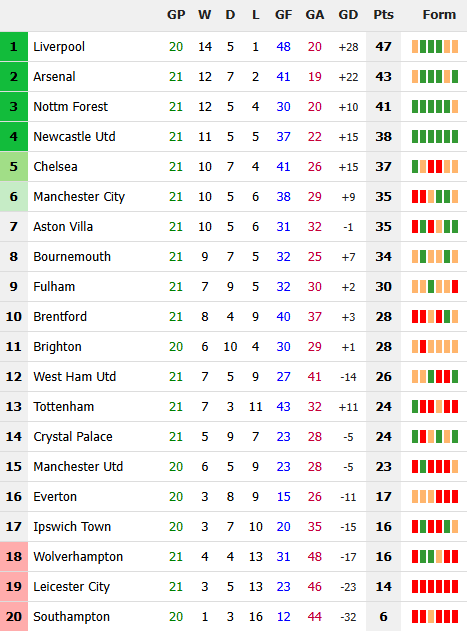Viewport: 467px width, 631px height.
Task: Click Southampton's form indicator bars
Action: [x=435, y=617]
